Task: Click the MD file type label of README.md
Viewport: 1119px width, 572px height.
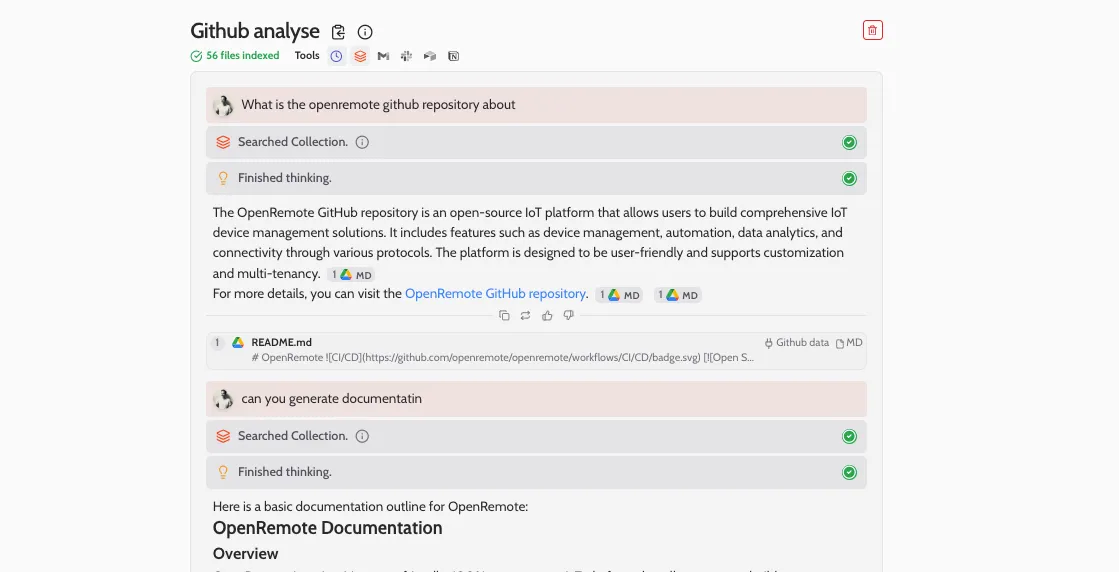Action: (x=849, y=343)
